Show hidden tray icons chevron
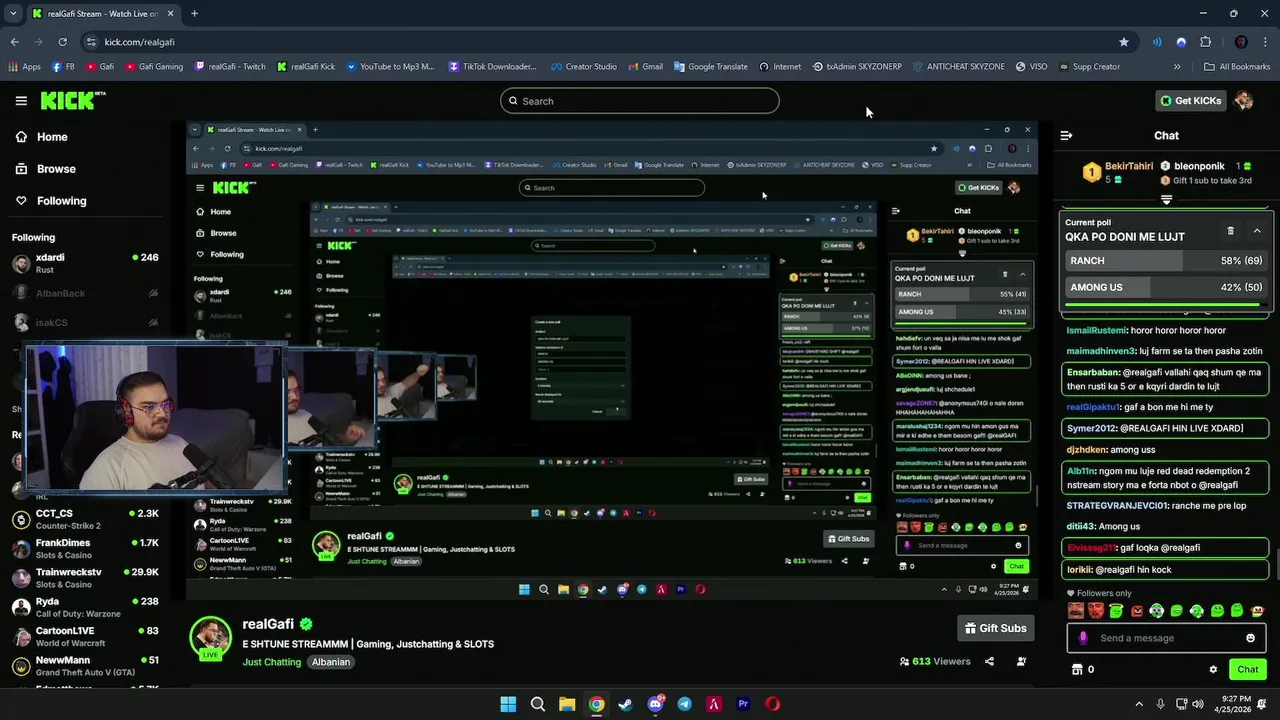Image resolution: width=1280 pixels, height=720 pixels. click(1138, 704)
